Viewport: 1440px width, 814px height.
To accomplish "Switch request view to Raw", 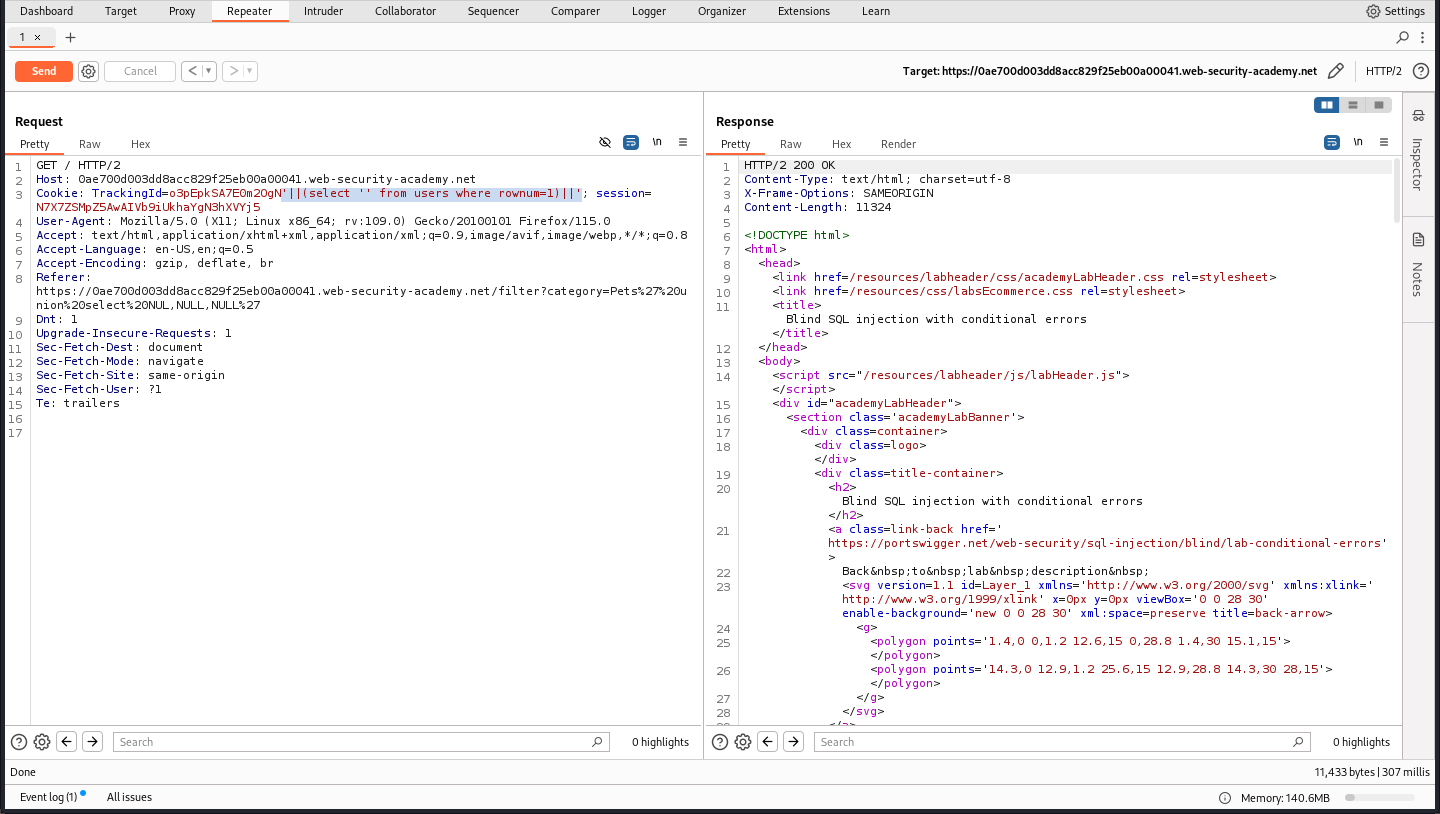I will (x=90, y=144).
